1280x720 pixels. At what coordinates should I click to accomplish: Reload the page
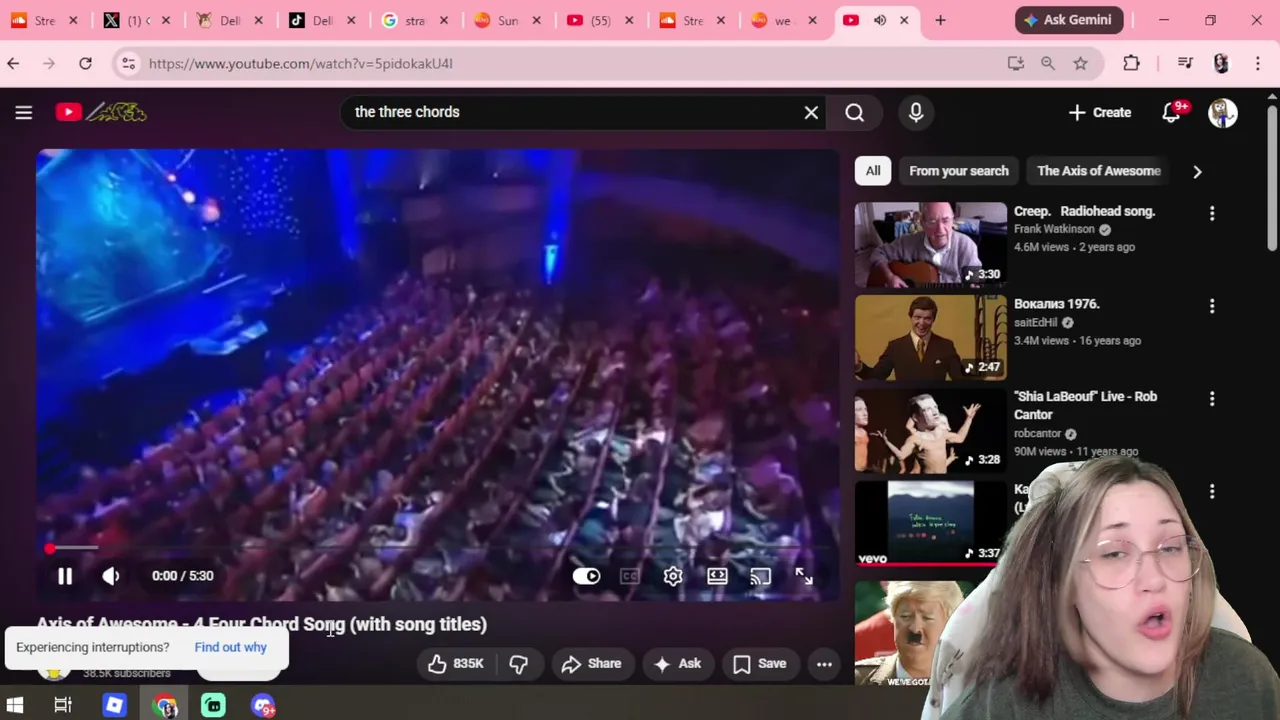[x=85, y=63]
